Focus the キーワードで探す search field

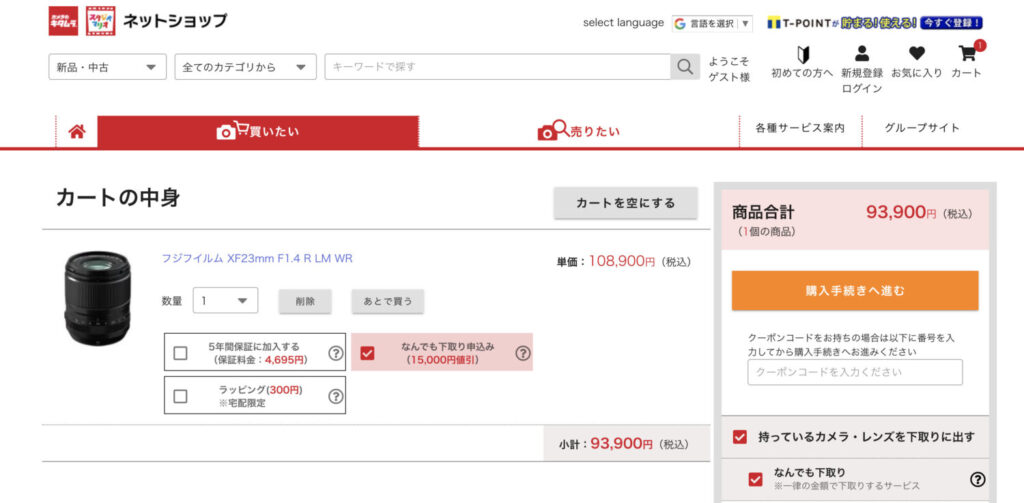[x=498, y=67]
